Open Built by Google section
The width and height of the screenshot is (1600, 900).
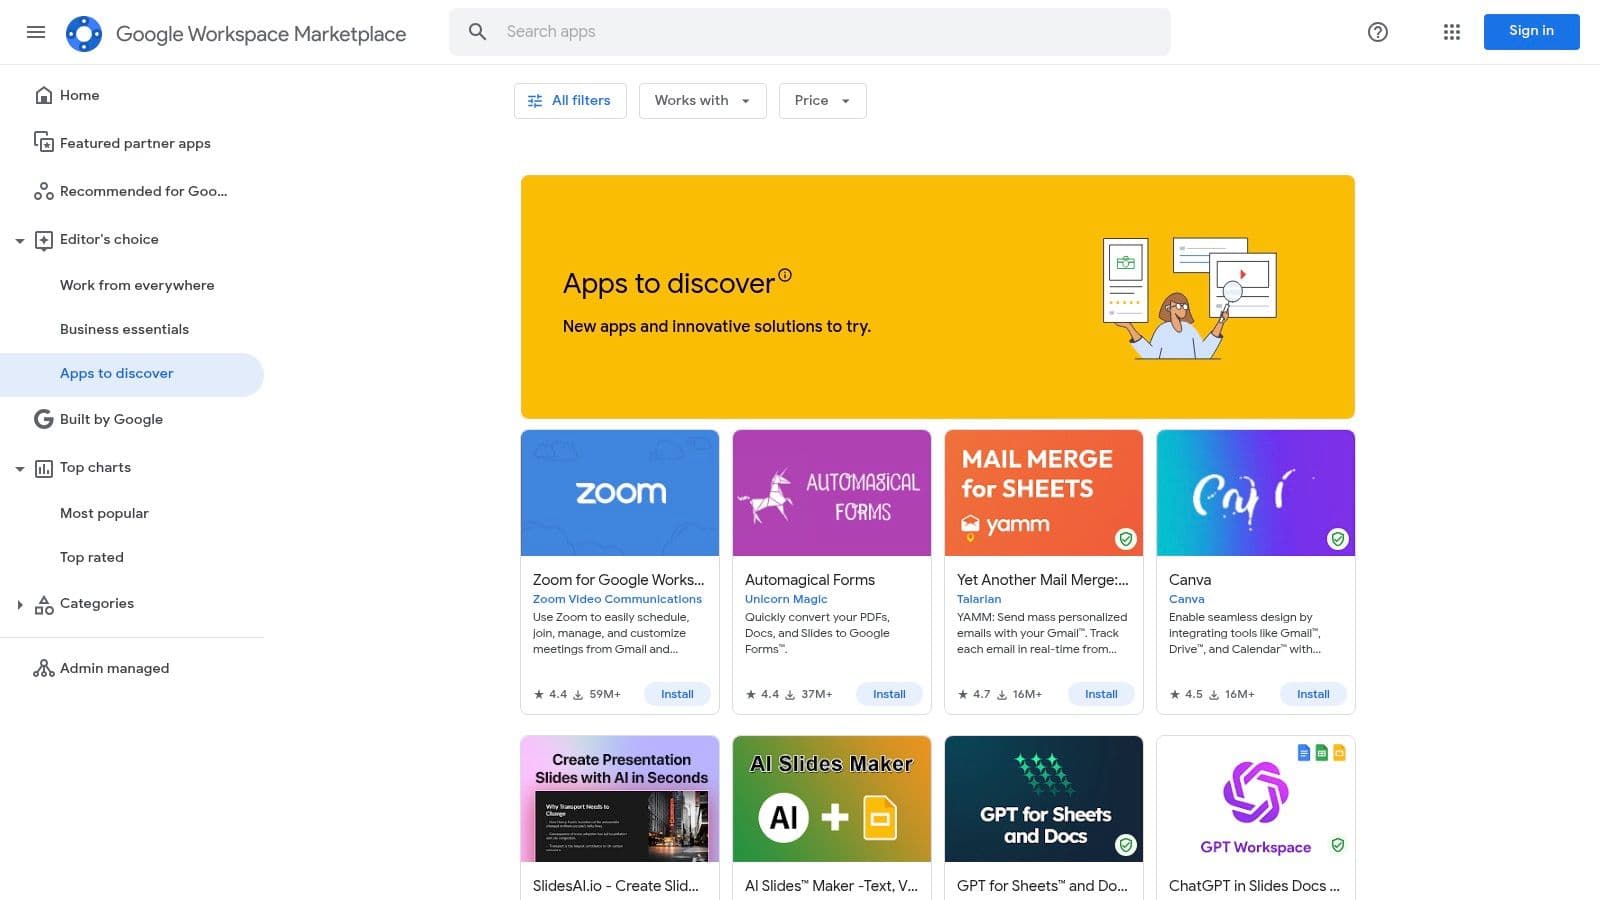click(x=111, y=419)
